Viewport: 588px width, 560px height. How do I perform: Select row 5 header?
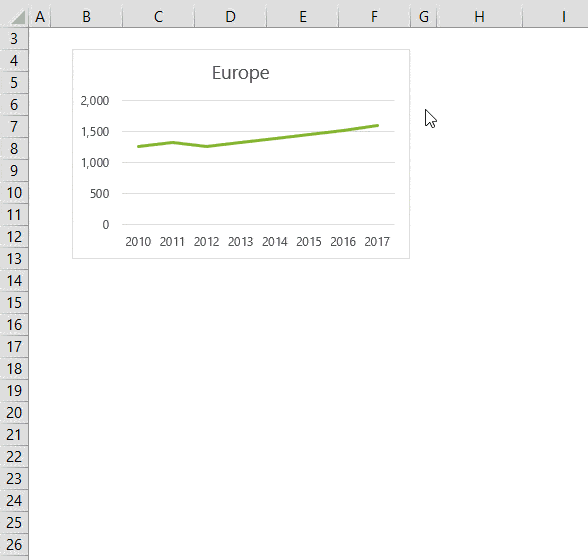pyautogui.click(x=14, y=83)
